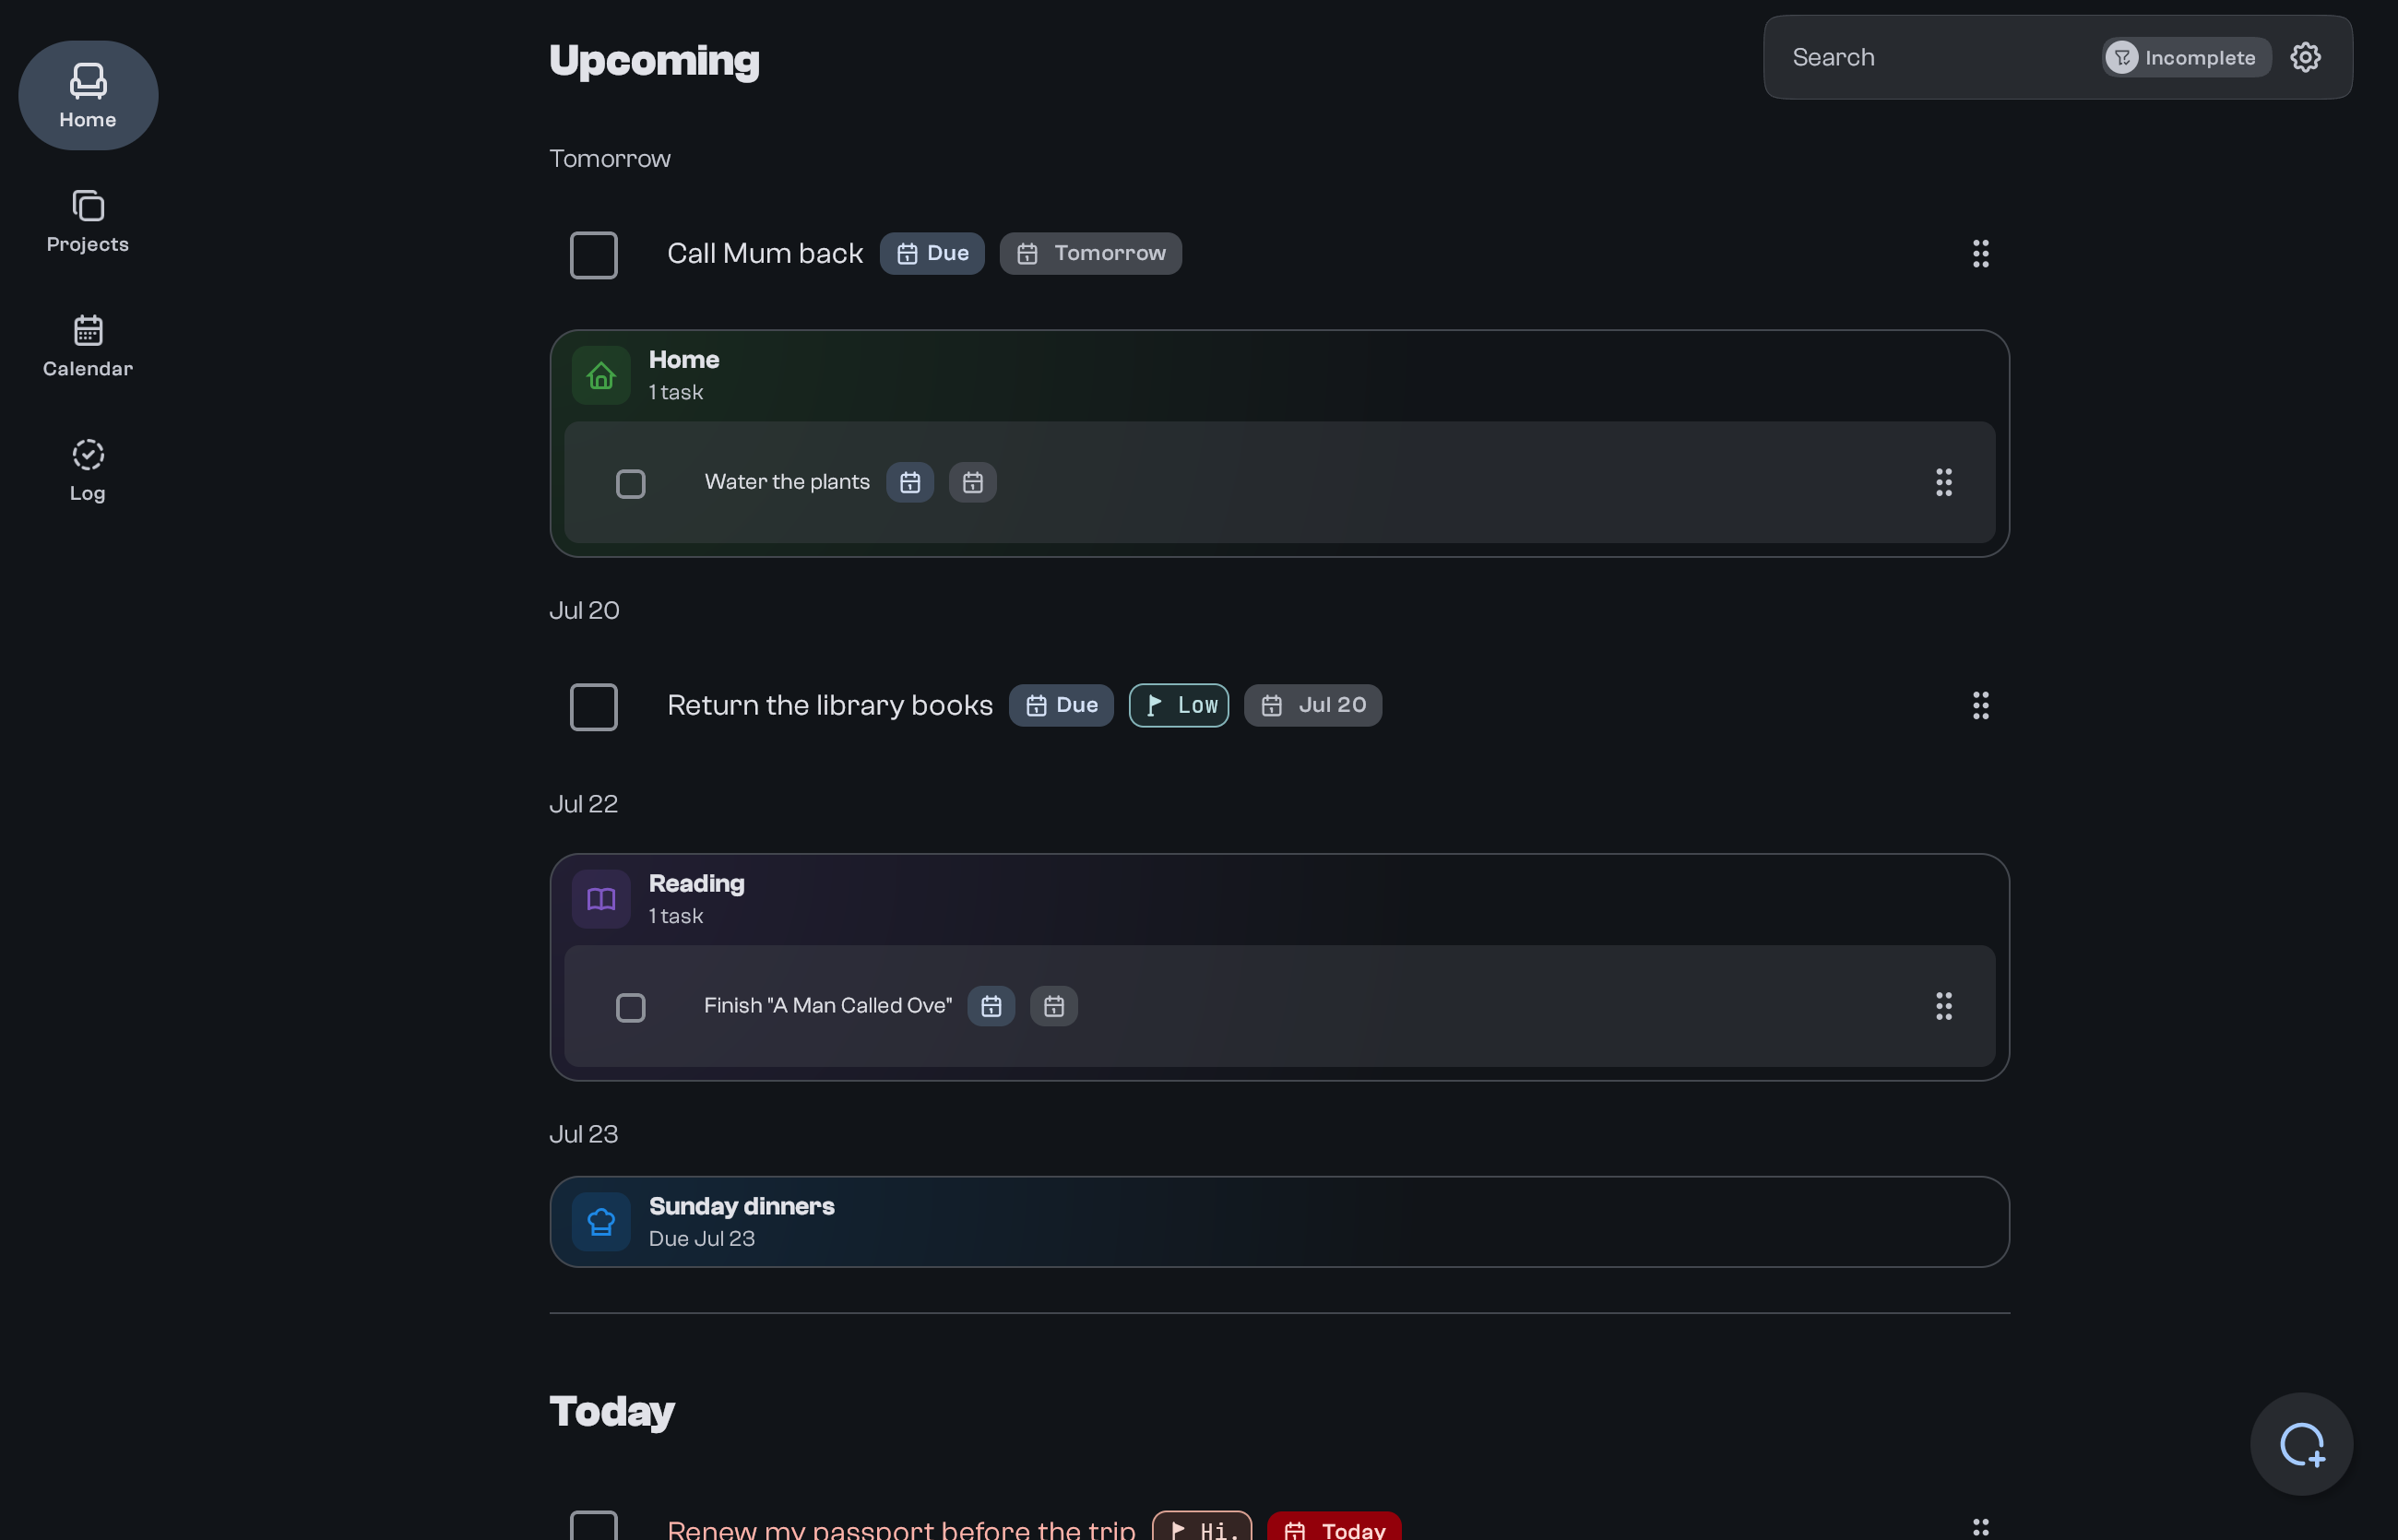Click red Today badge on passport task
The image size is (2398, 1540).
click(1334, 1527)
